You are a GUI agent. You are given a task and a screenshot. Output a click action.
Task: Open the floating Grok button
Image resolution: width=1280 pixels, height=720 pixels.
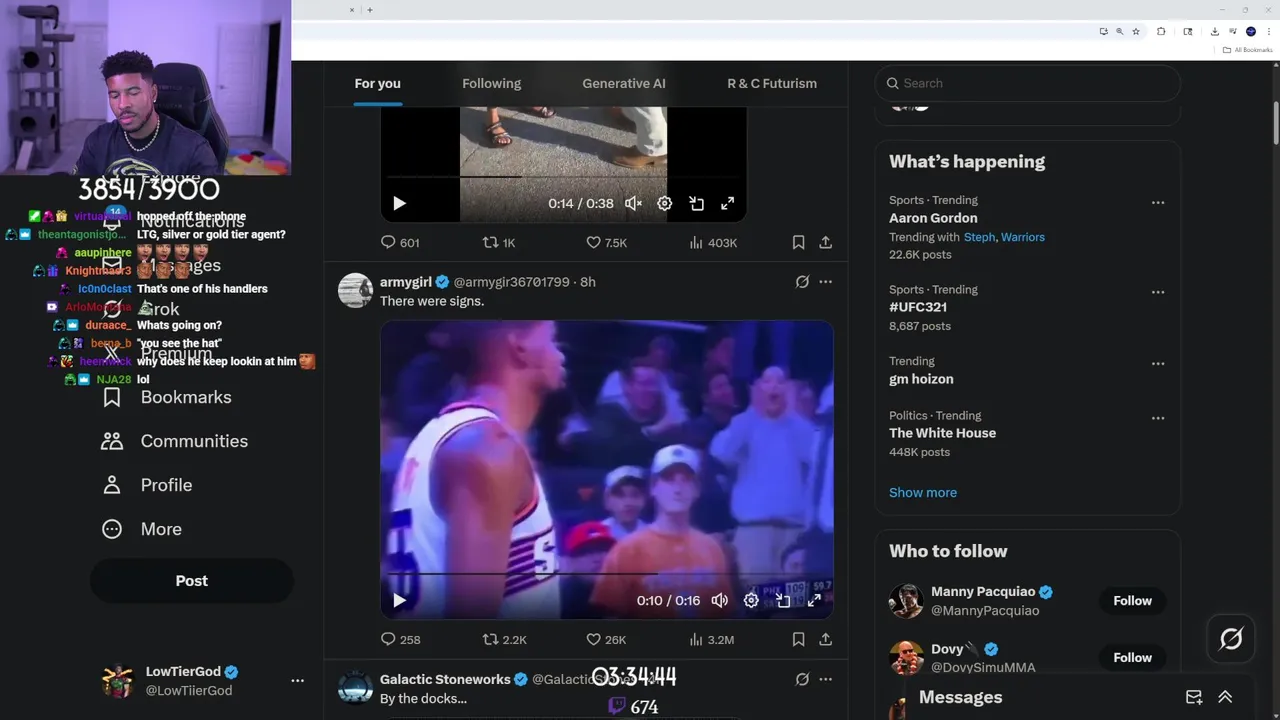(x=1231, y=639)
